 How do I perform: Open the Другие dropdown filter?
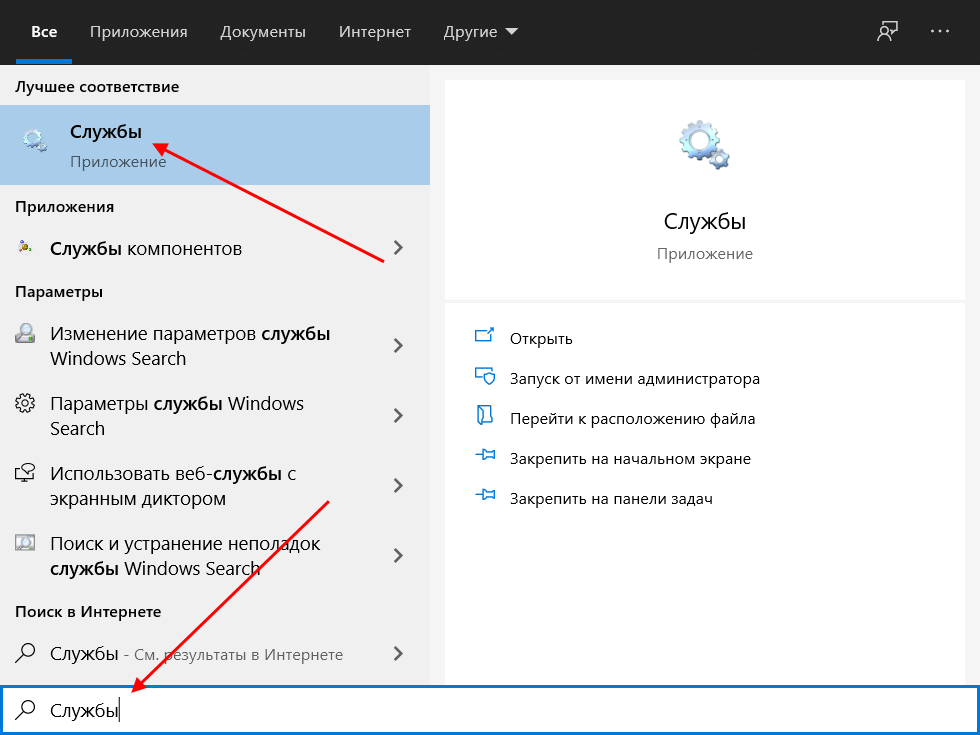tap(481, 32)
